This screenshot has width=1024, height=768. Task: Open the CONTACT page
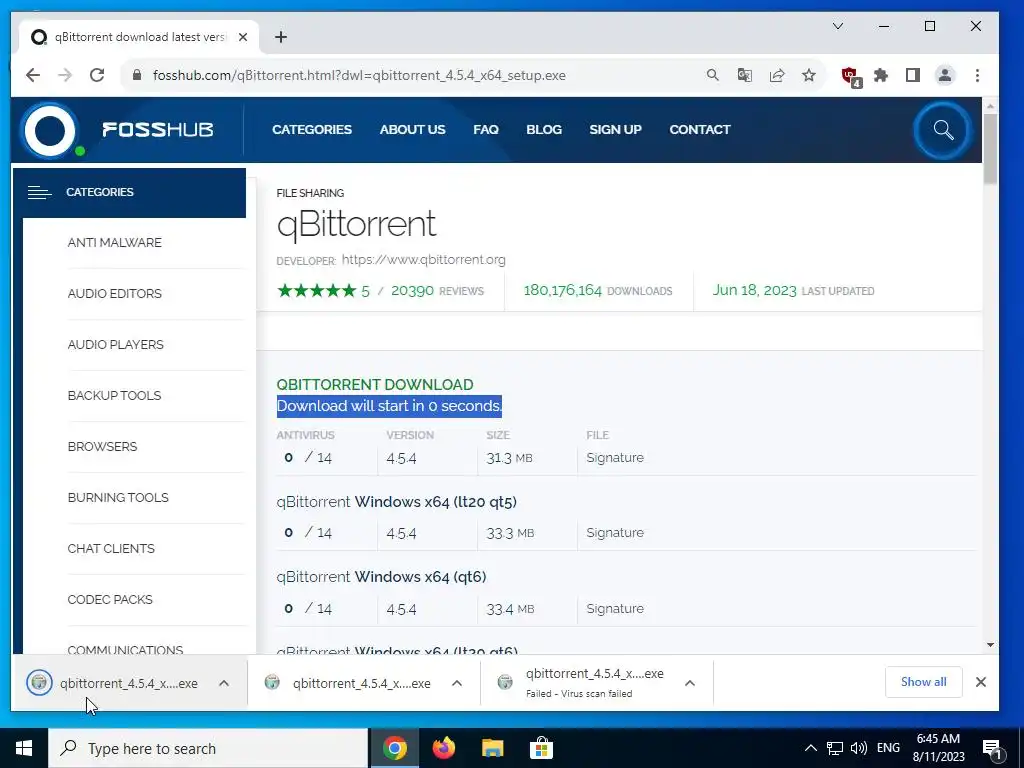pos(699,129)
